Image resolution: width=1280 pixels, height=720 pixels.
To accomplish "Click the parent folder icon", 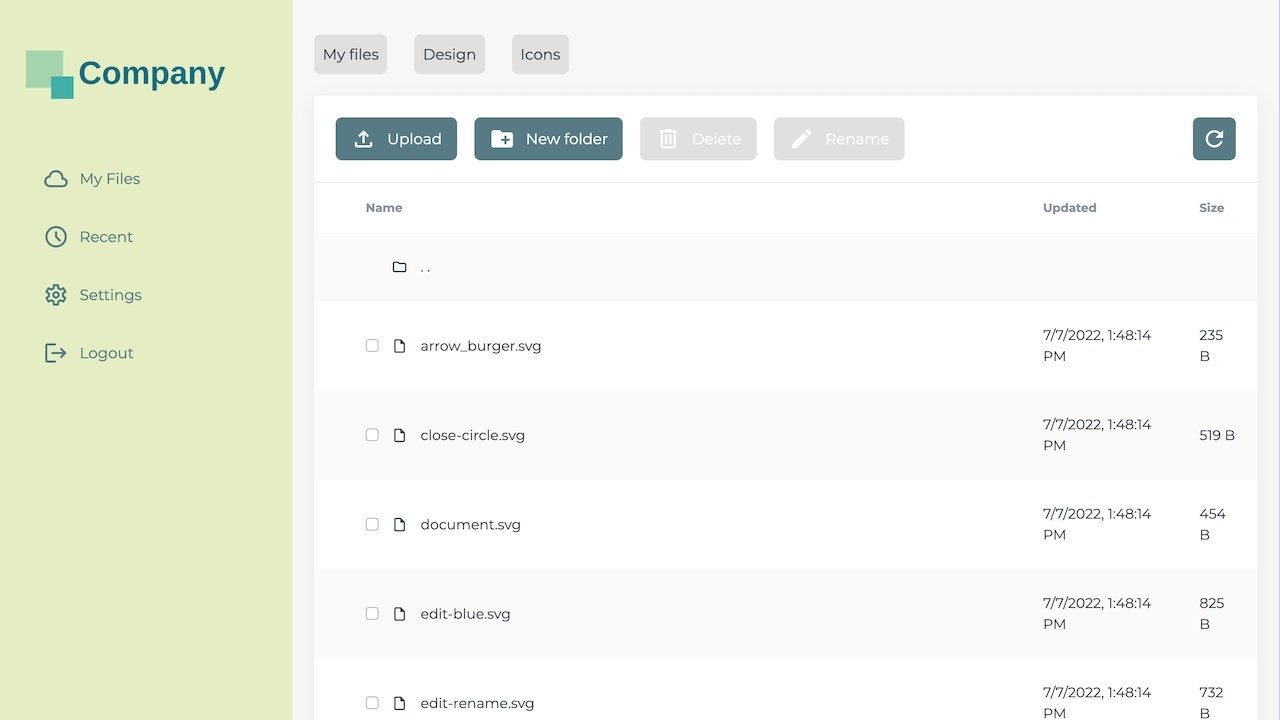I will (x=400, y=267).
